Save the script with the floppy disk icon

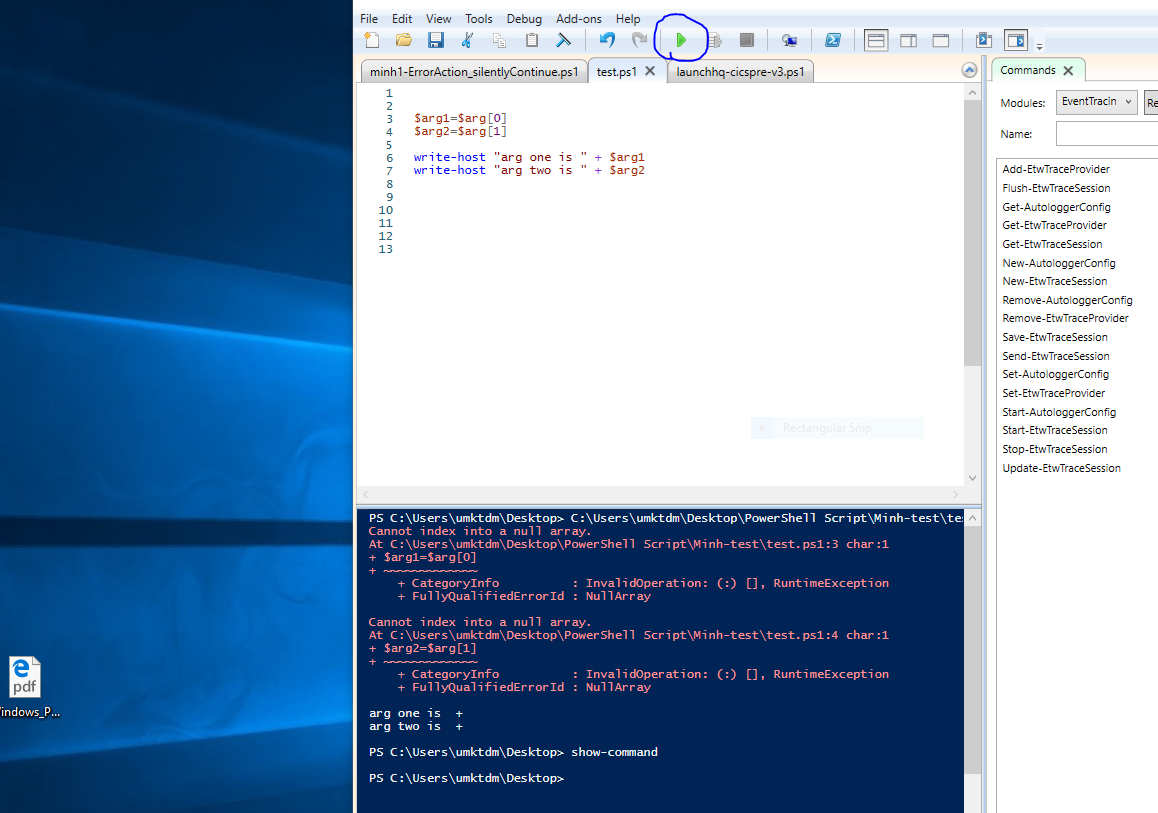pos(436,40)
